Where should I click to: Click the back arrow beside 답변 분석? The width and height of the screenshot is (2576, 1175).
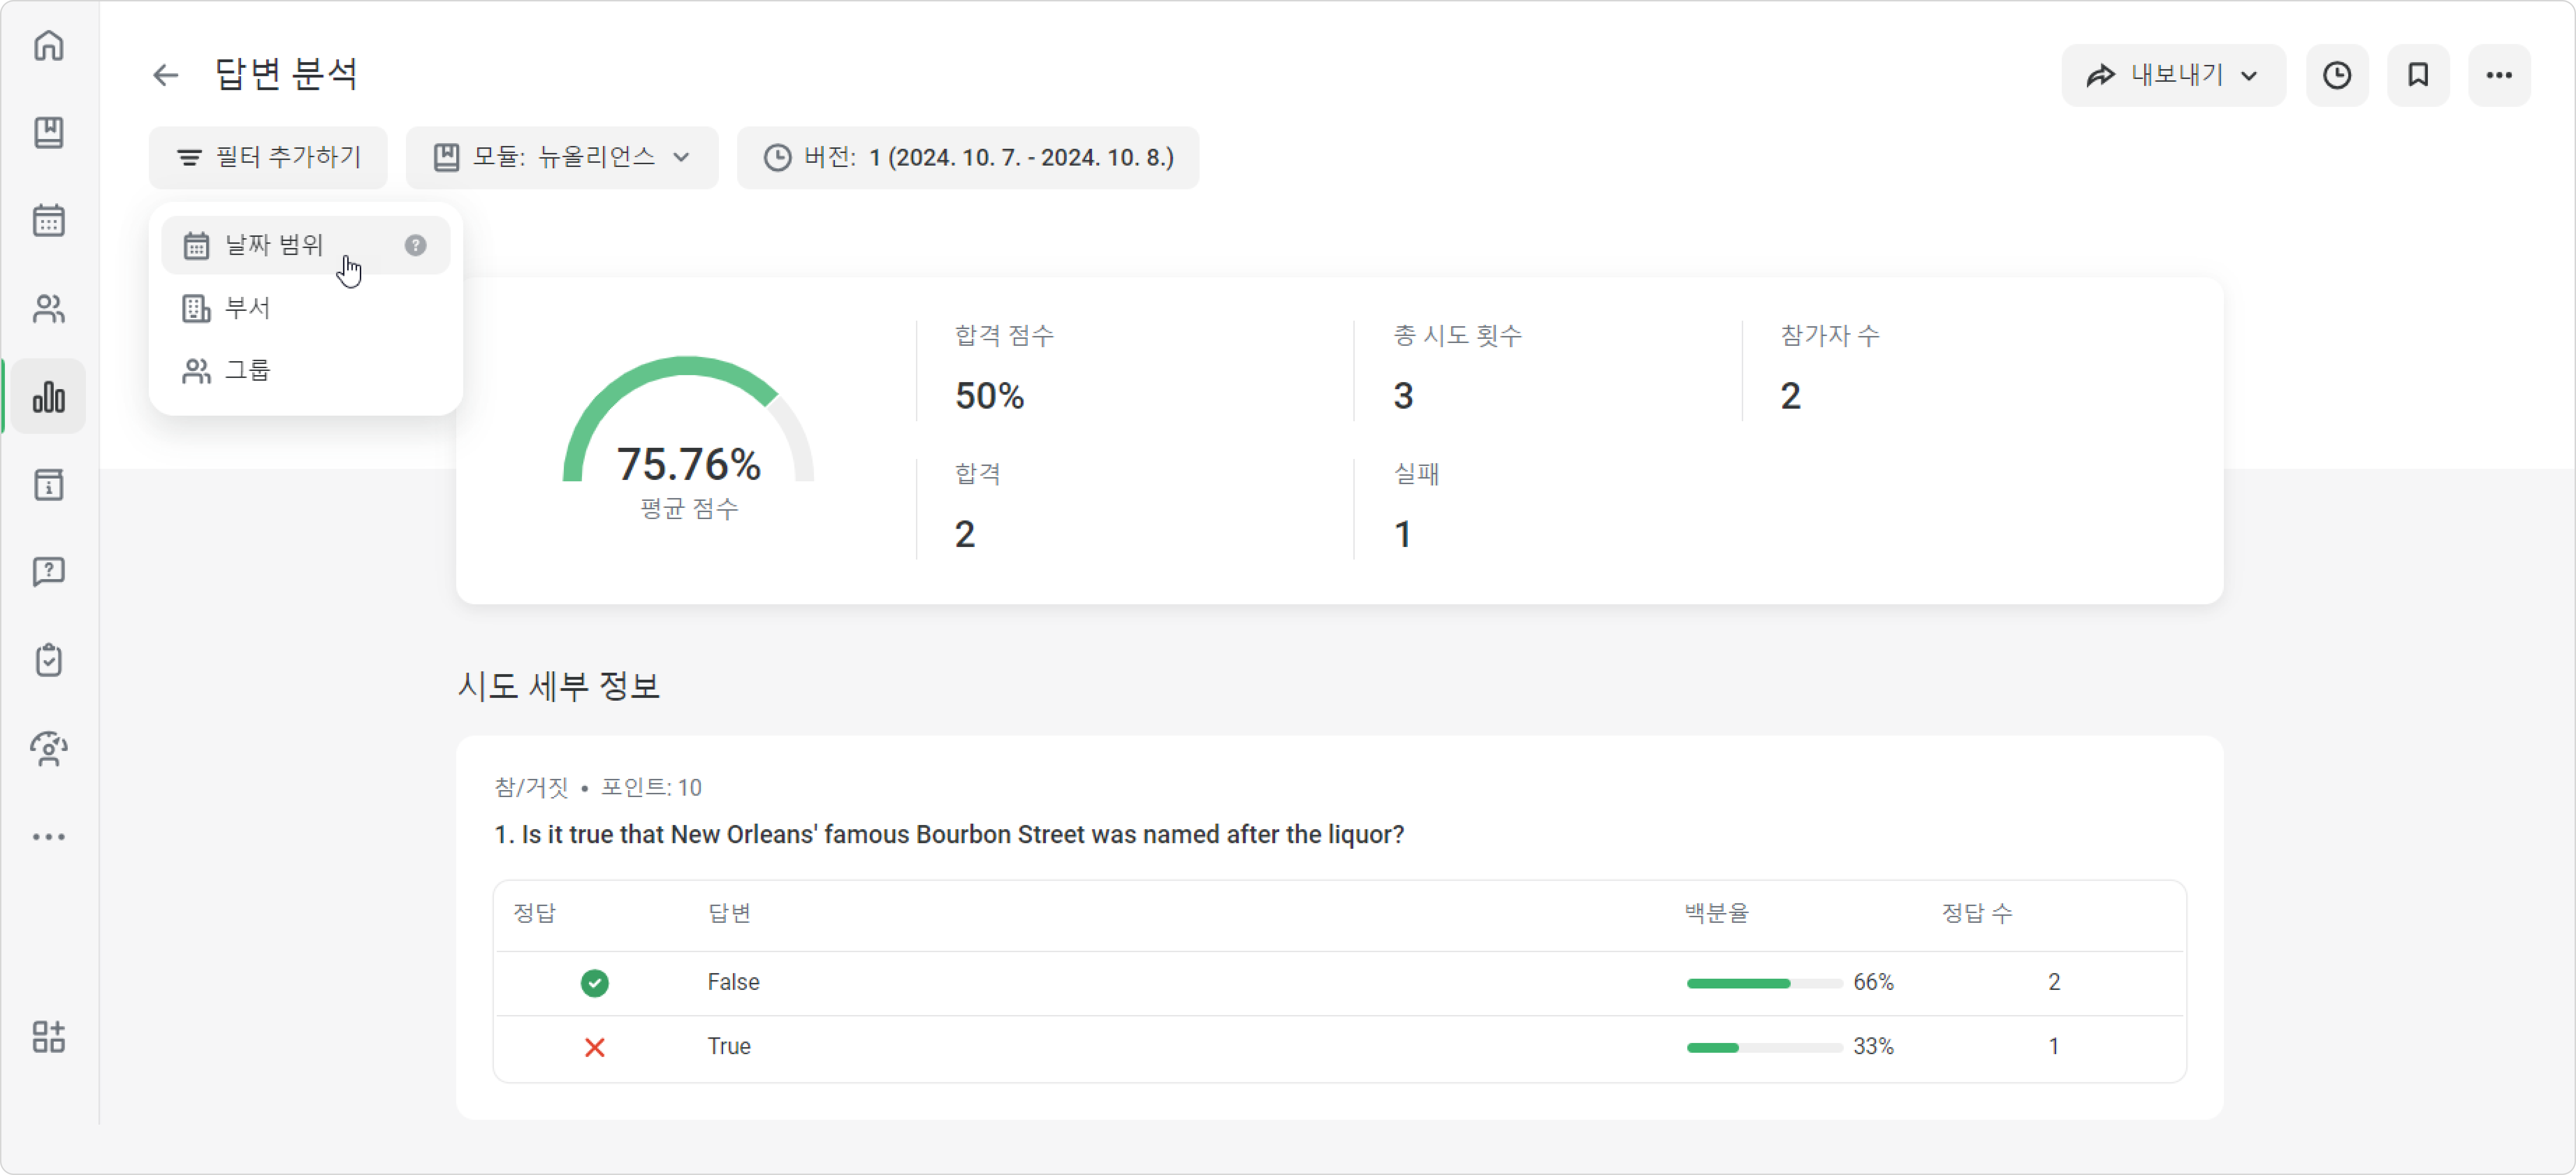click(x=165, y=75)
